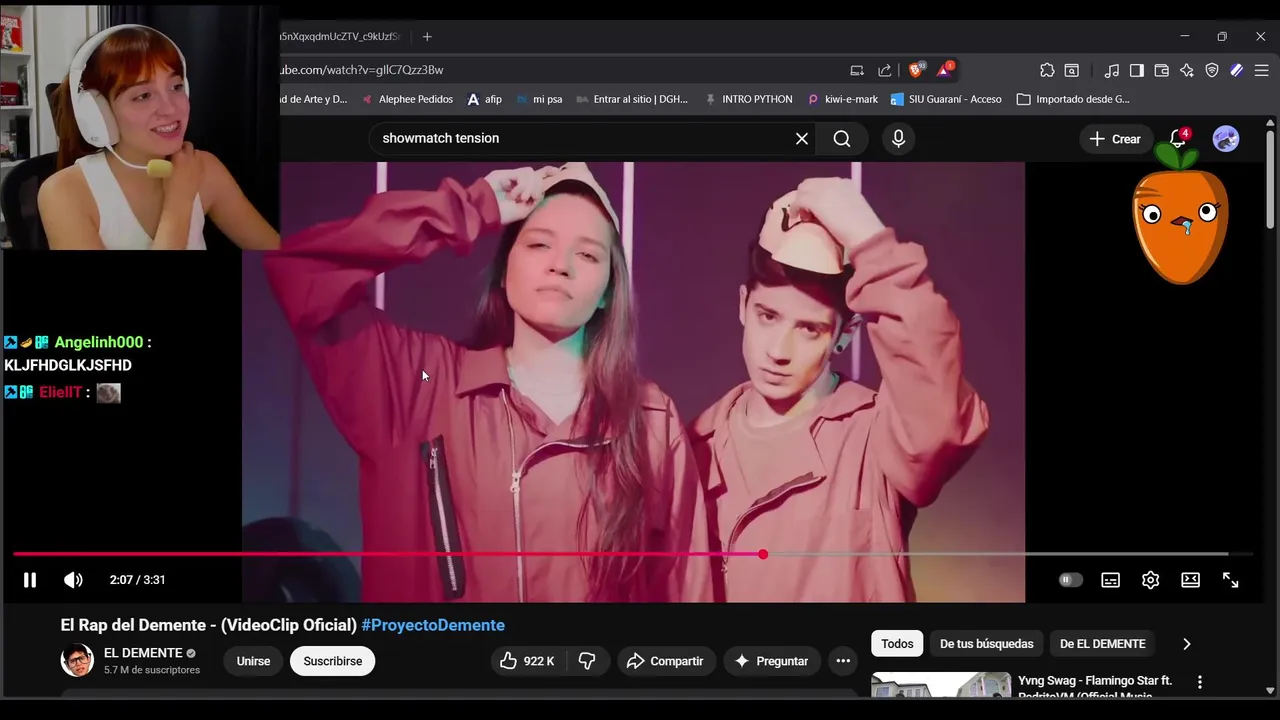Image resolution: width=1280 pixels, height=720 pixels.
Task: Select the 'De tus búsquedas' chip
Action: [x=987, y=644]
